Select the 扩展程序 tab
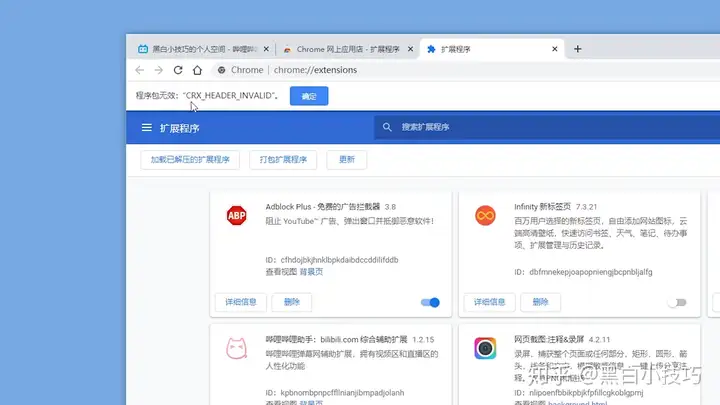 click(x=491, y=49)
